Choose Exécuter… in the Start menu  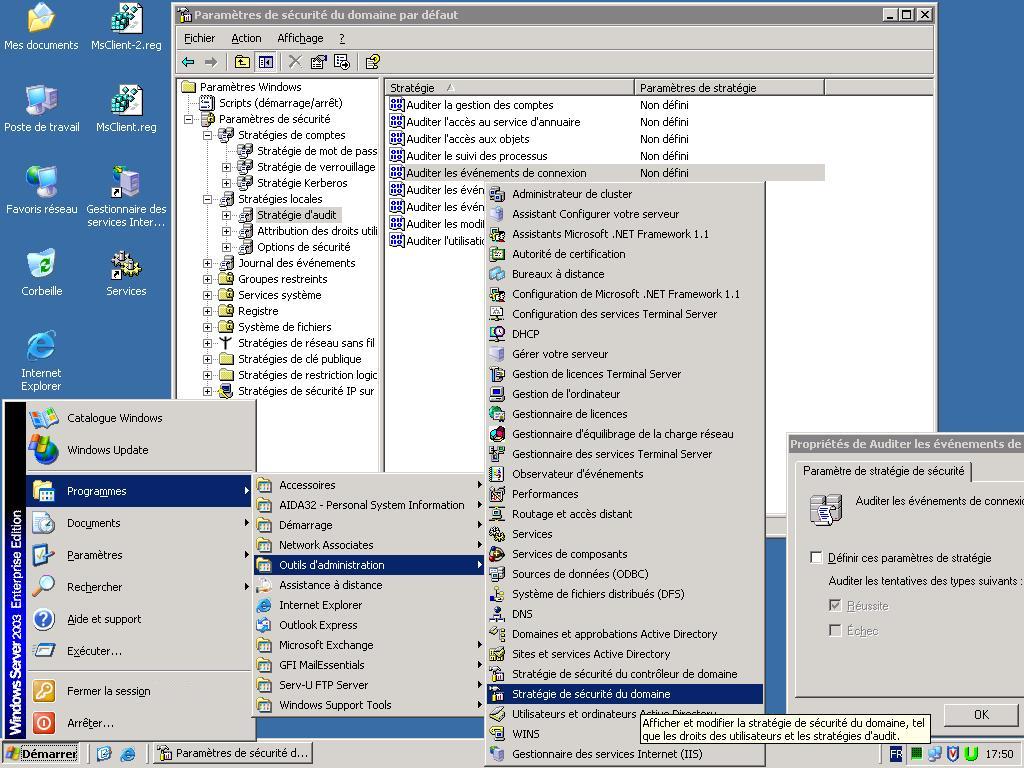[x=139, y=651]
